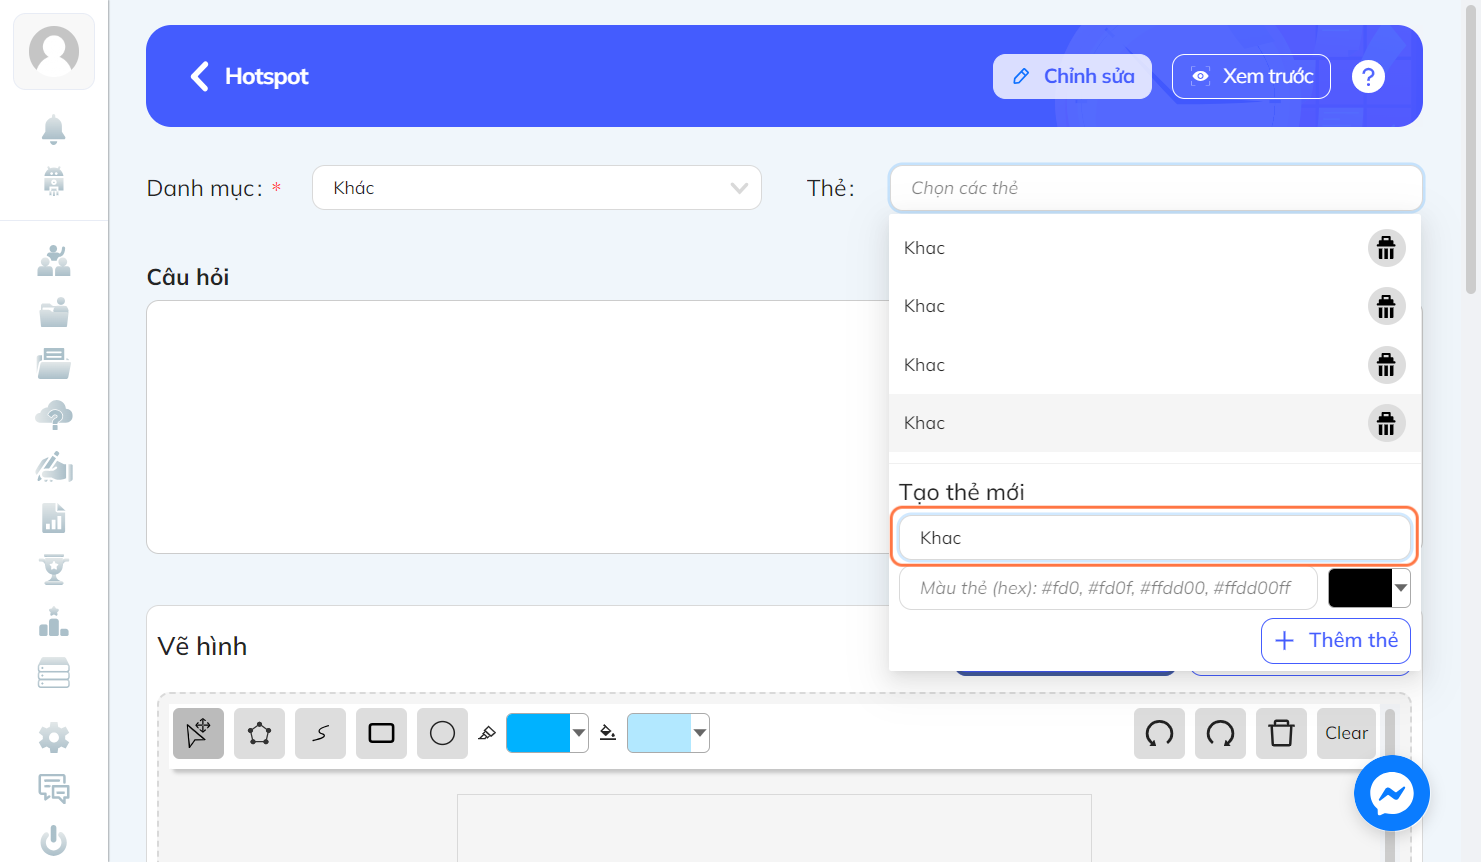Image resolution: width=1481 pixels, height=862 pixels.
Task: Go back with the Hotspot arrow
Action: point(200,76)
